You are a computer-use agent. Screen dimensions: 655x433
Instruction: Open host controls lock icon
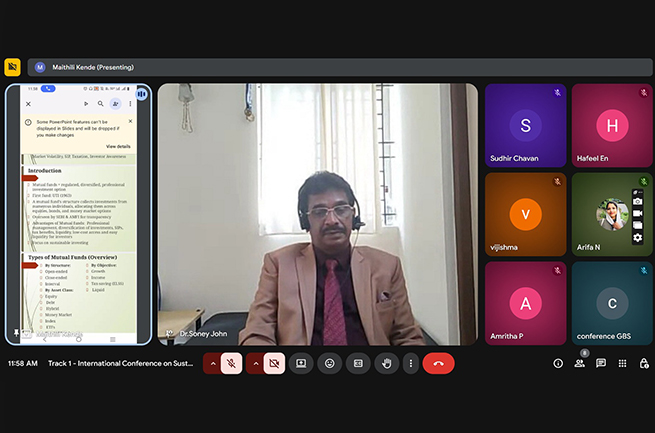[x=642, y=364]
